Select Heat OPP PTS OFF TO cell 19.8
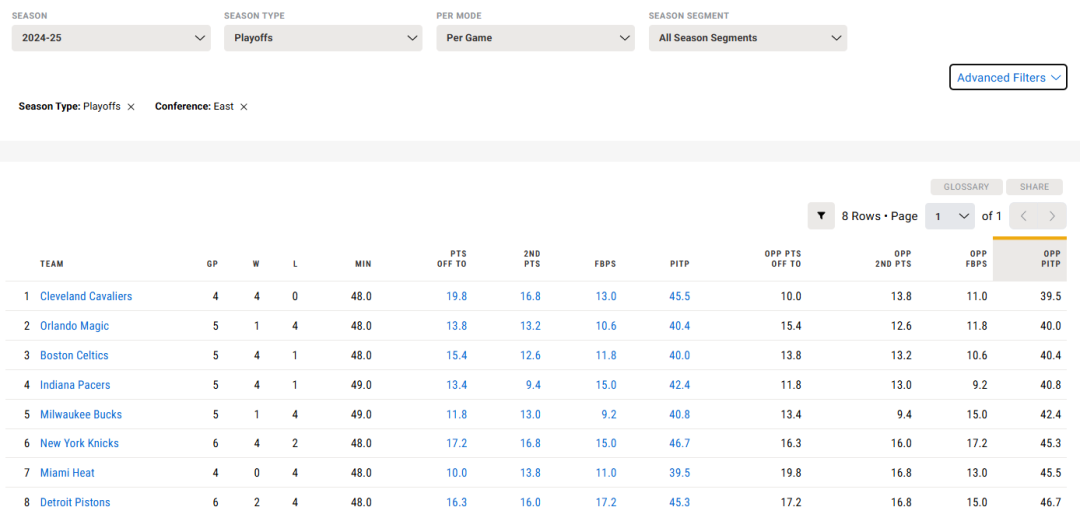The width and height of the screenshot is (1080, 521). point(791,473)
